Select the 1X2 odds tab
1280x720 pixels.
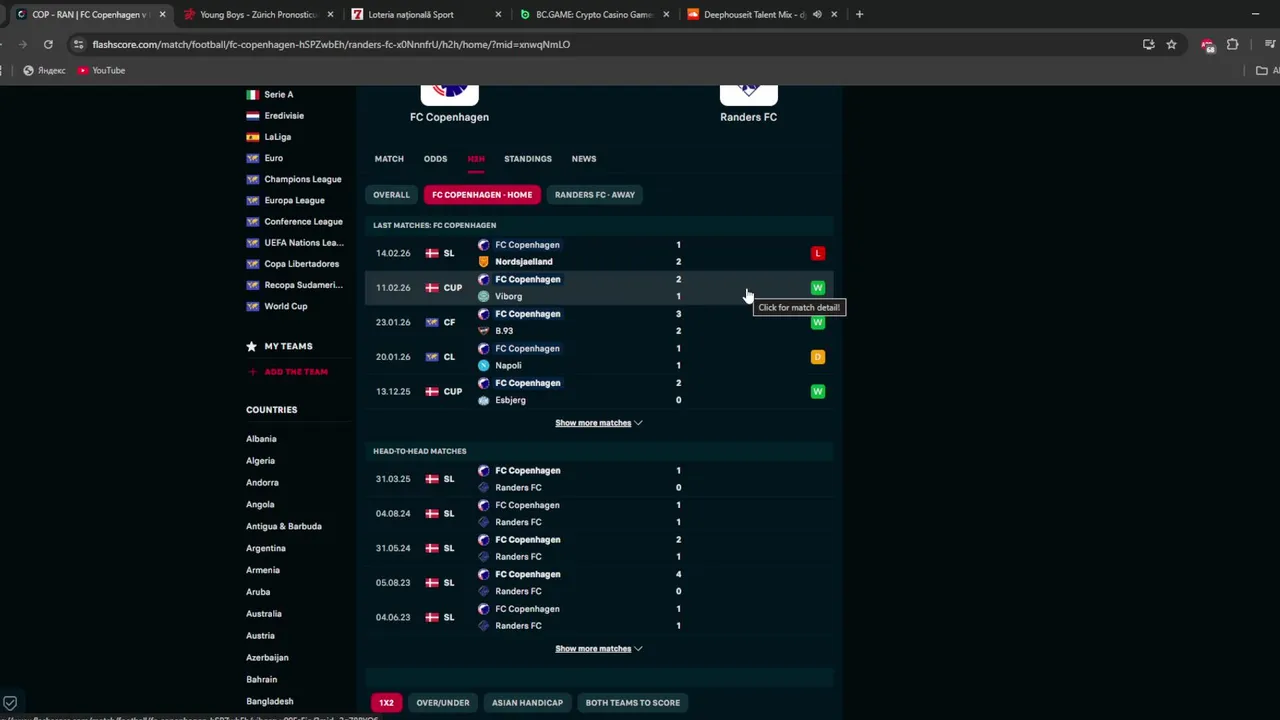tap(386, 703)
